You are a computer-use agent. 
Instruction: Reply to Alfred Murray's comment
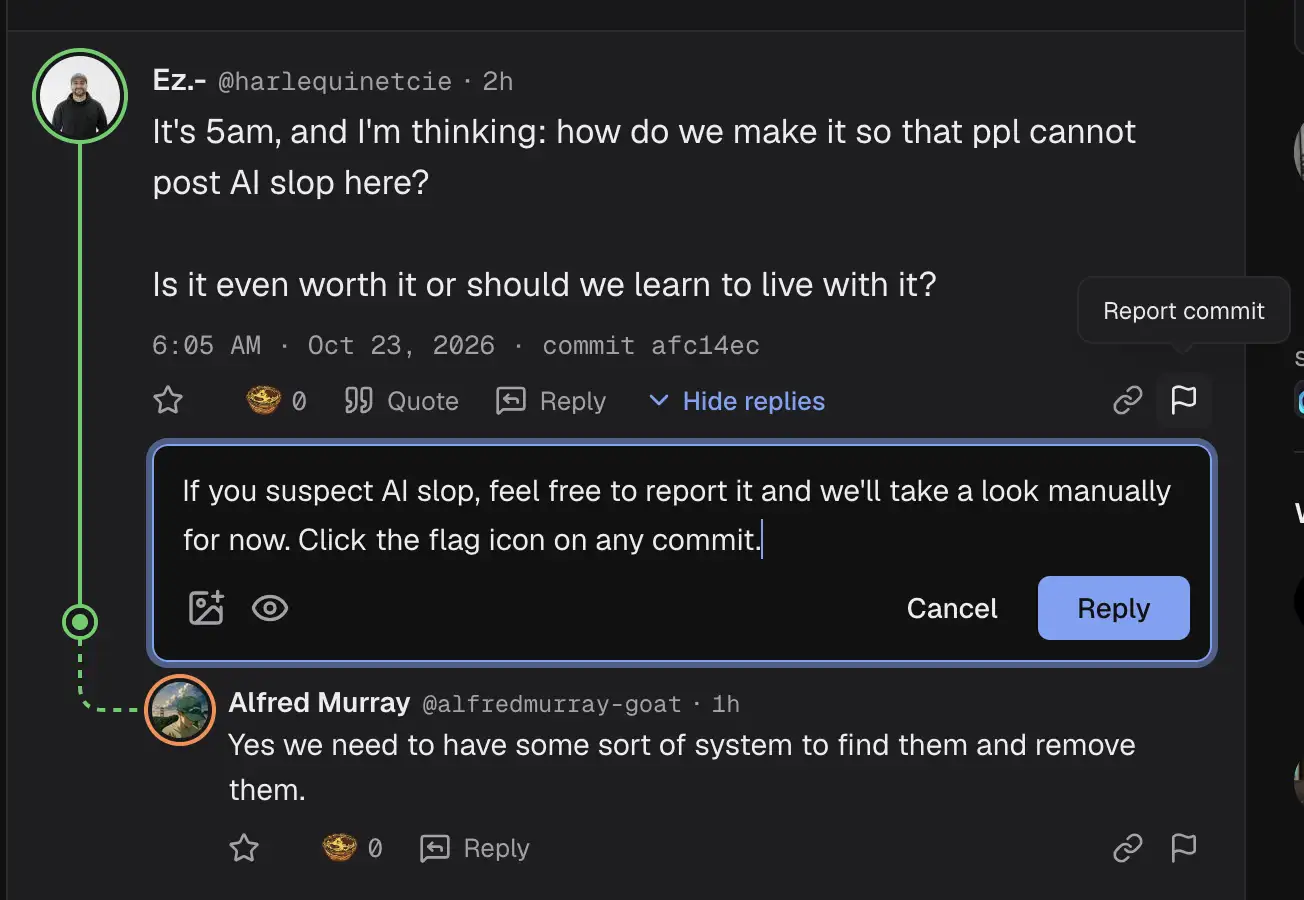pyautogui.click(x=475, y=848)
